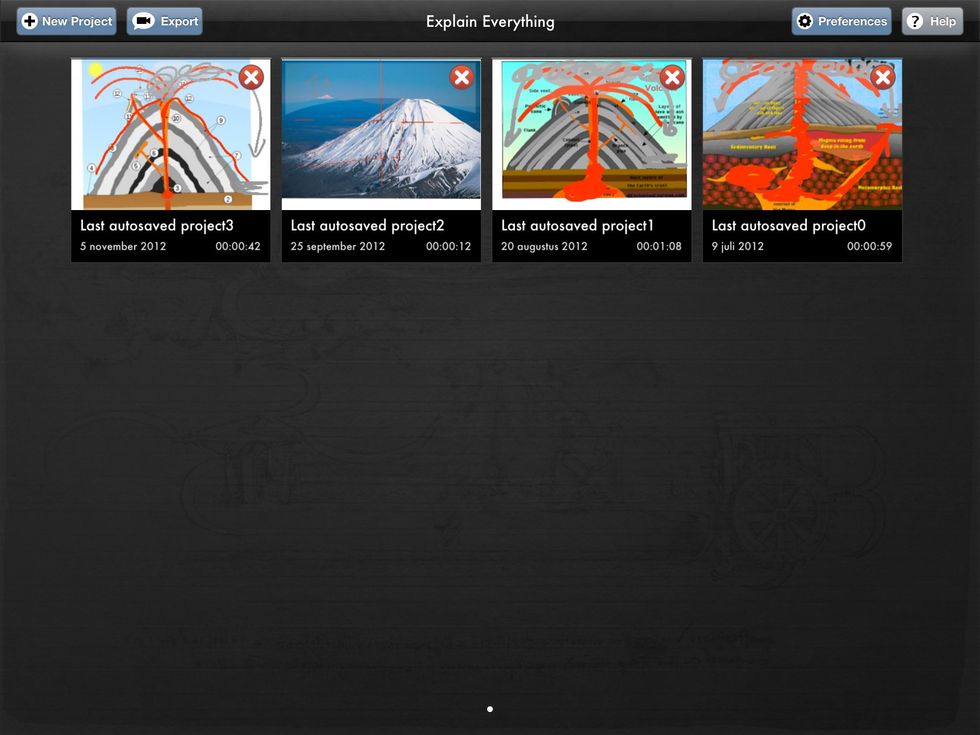Select title 'Last autosaved project3'

[x=157, y=226]
